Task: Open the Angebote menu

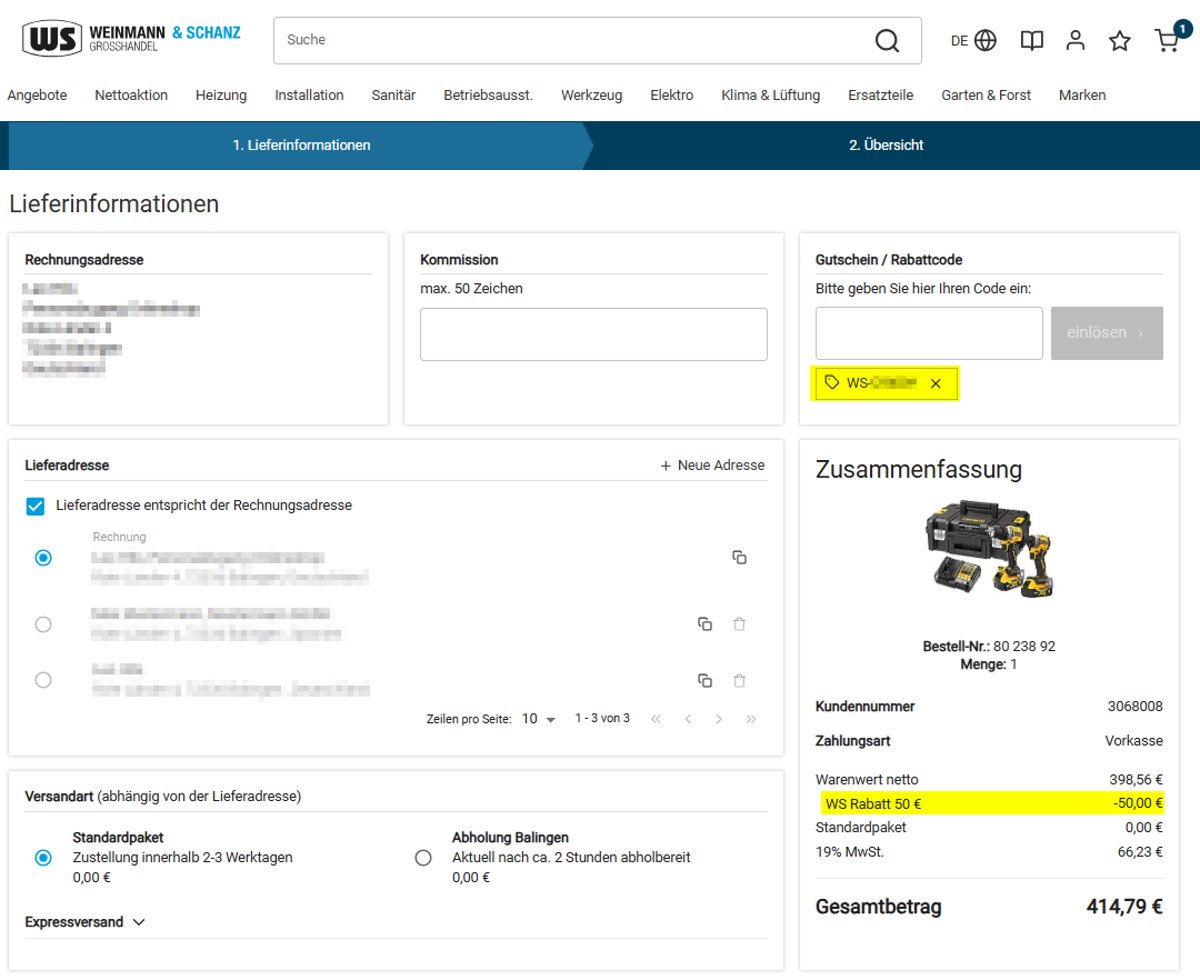Action: pyautogui.click(x=37, y=95)
